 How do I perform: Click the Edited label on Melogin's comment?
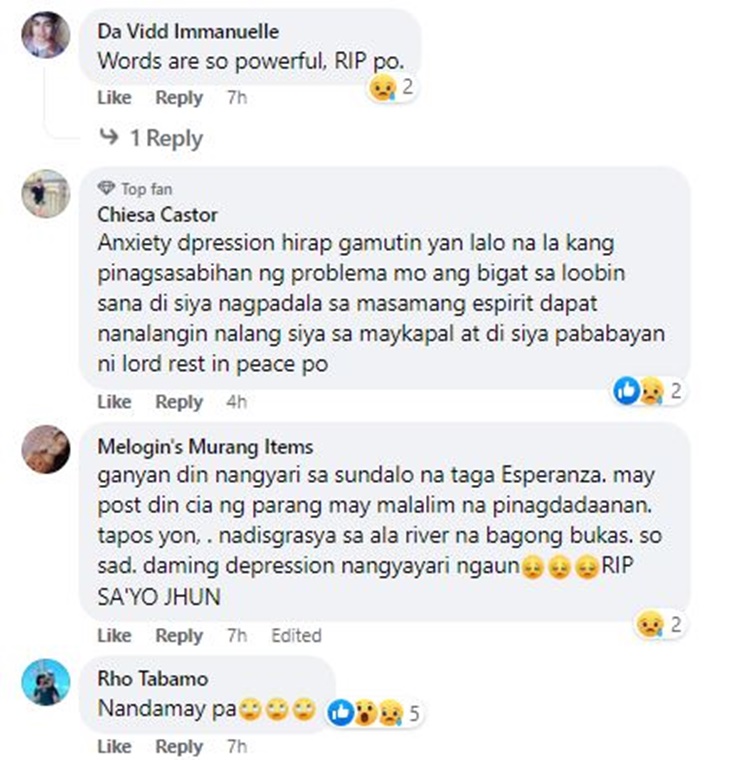pos(296,635)
